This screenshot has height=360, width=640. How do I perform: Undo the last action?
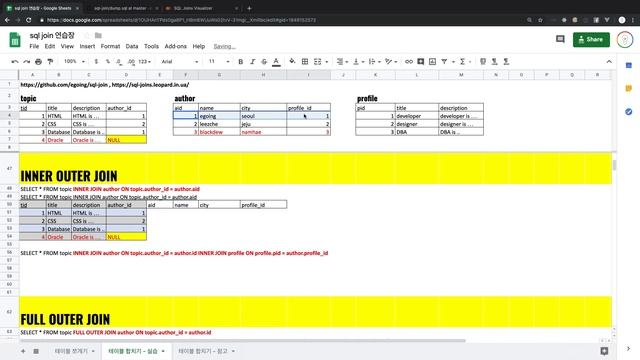click(x=15, y=62)
